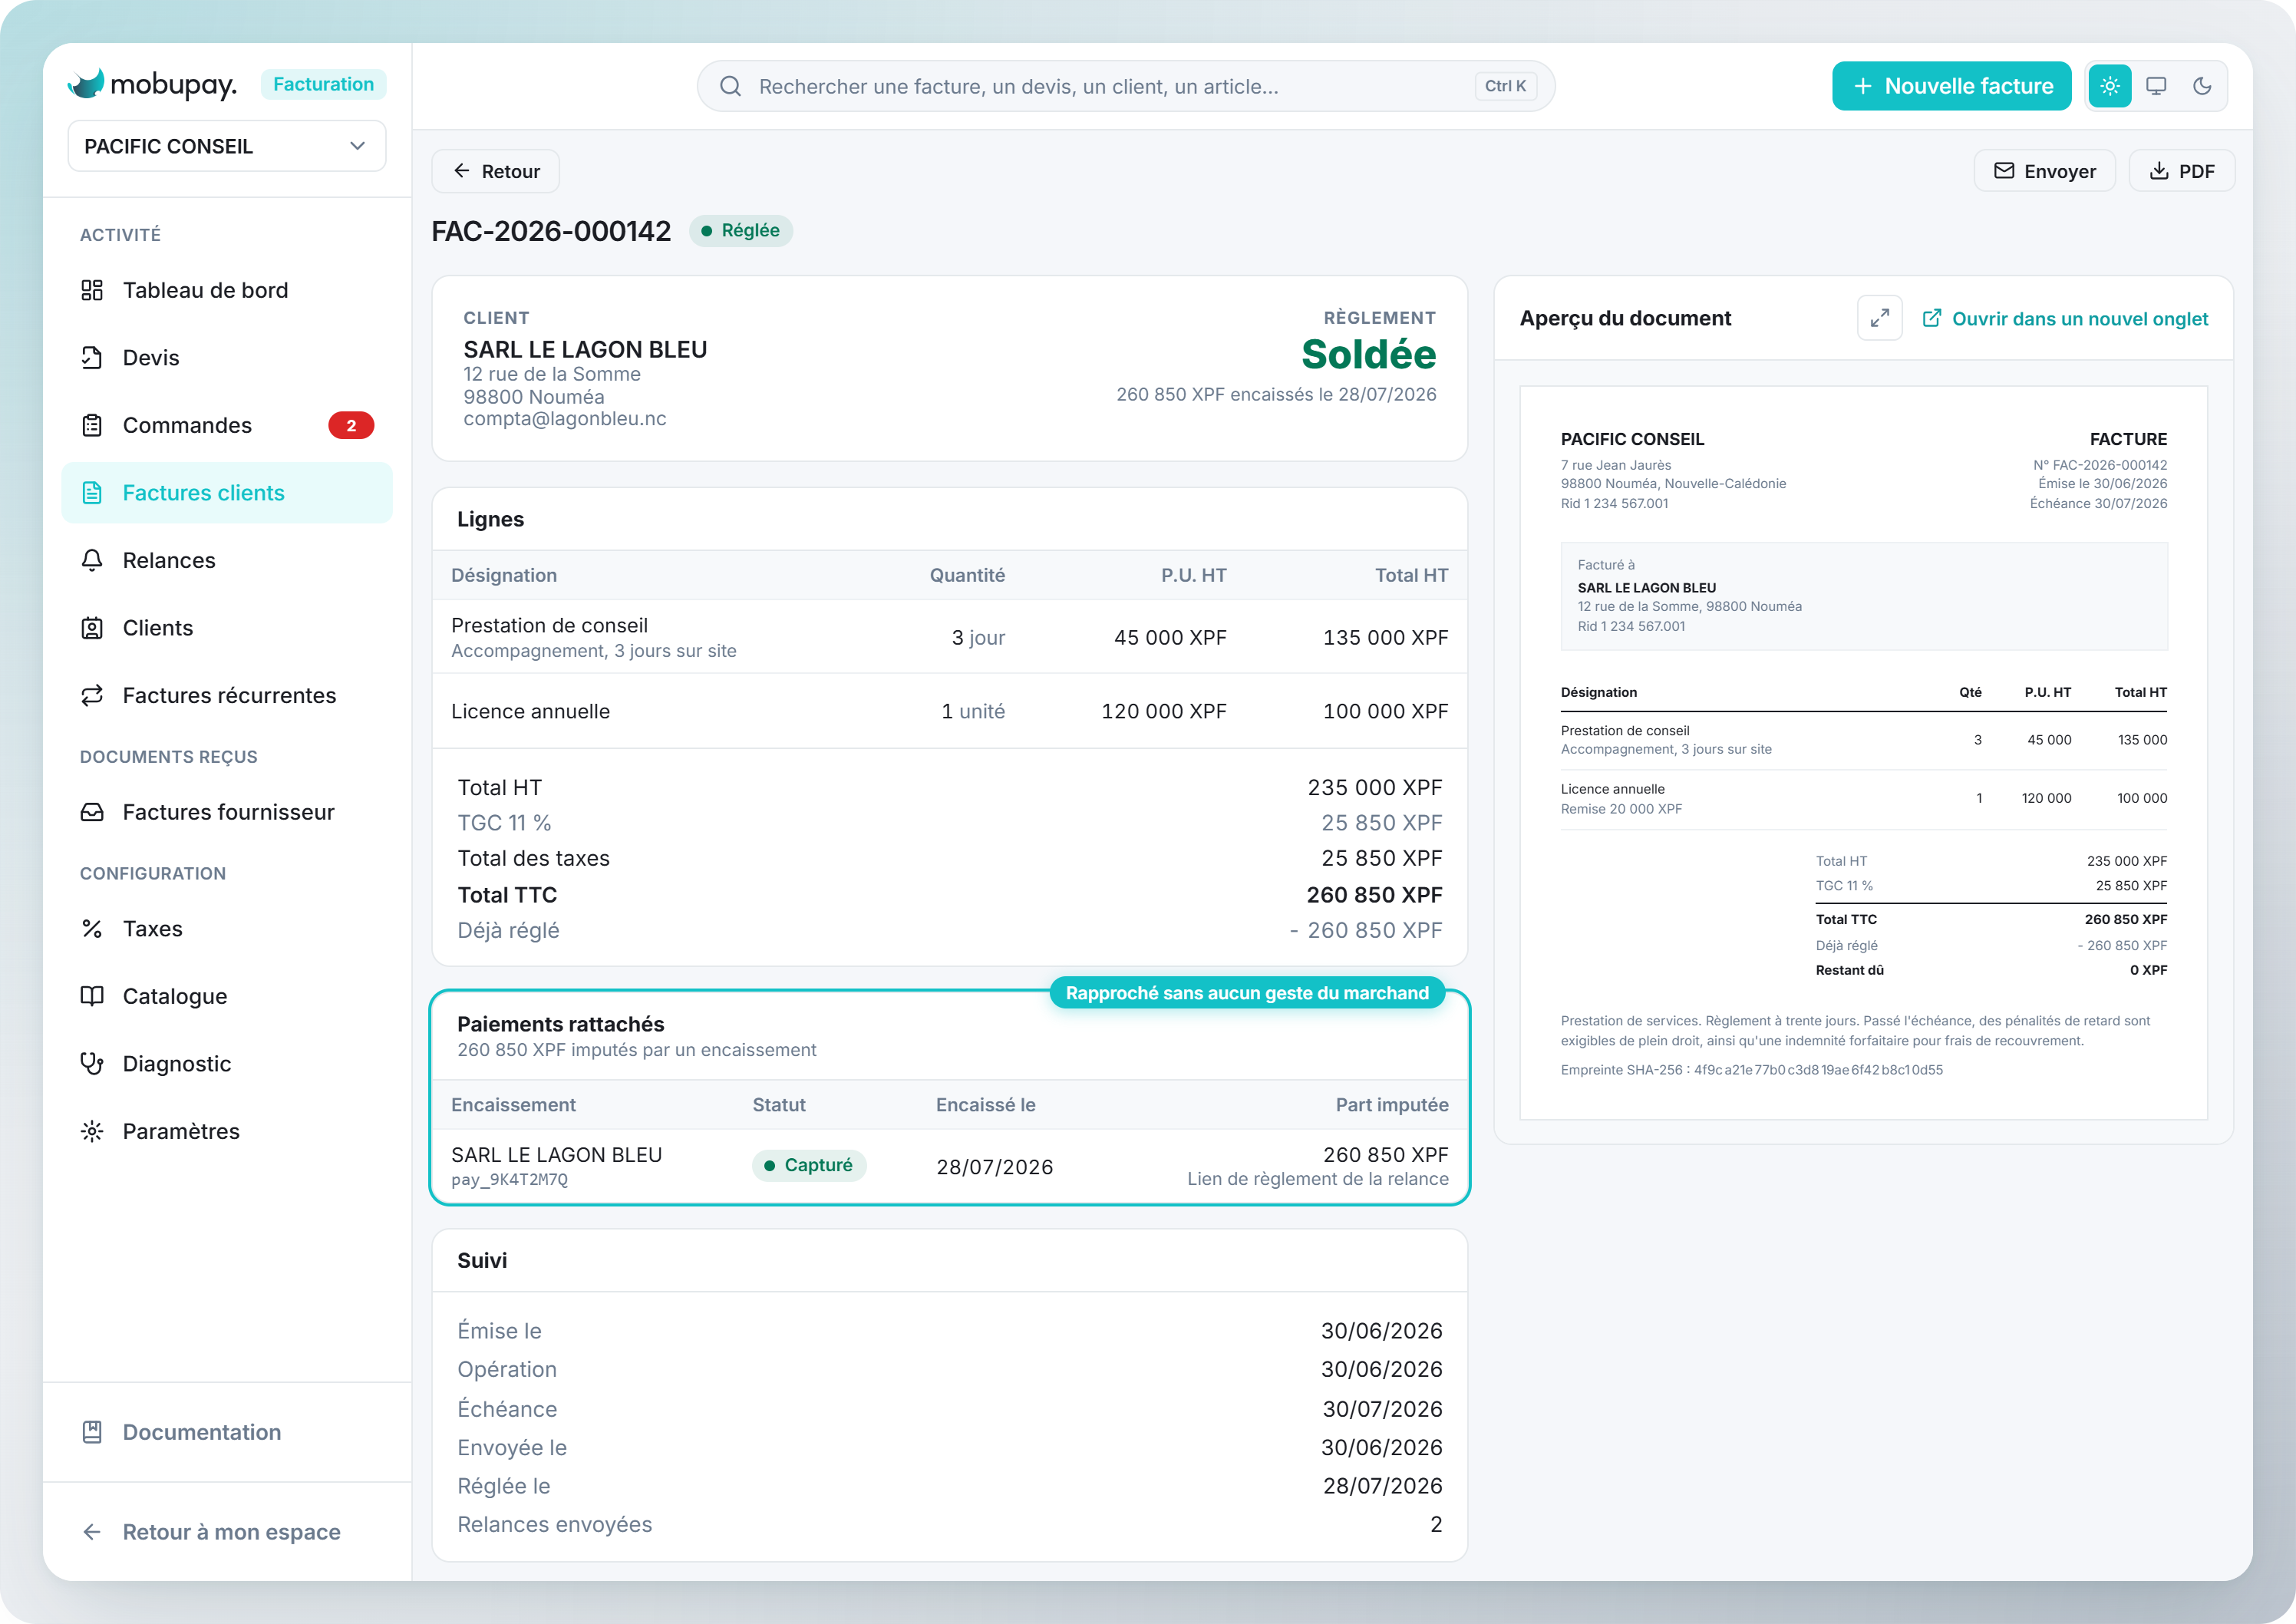Switch to dark theme moon icon
2296x1624 pixels.
tap(2202, 86)
